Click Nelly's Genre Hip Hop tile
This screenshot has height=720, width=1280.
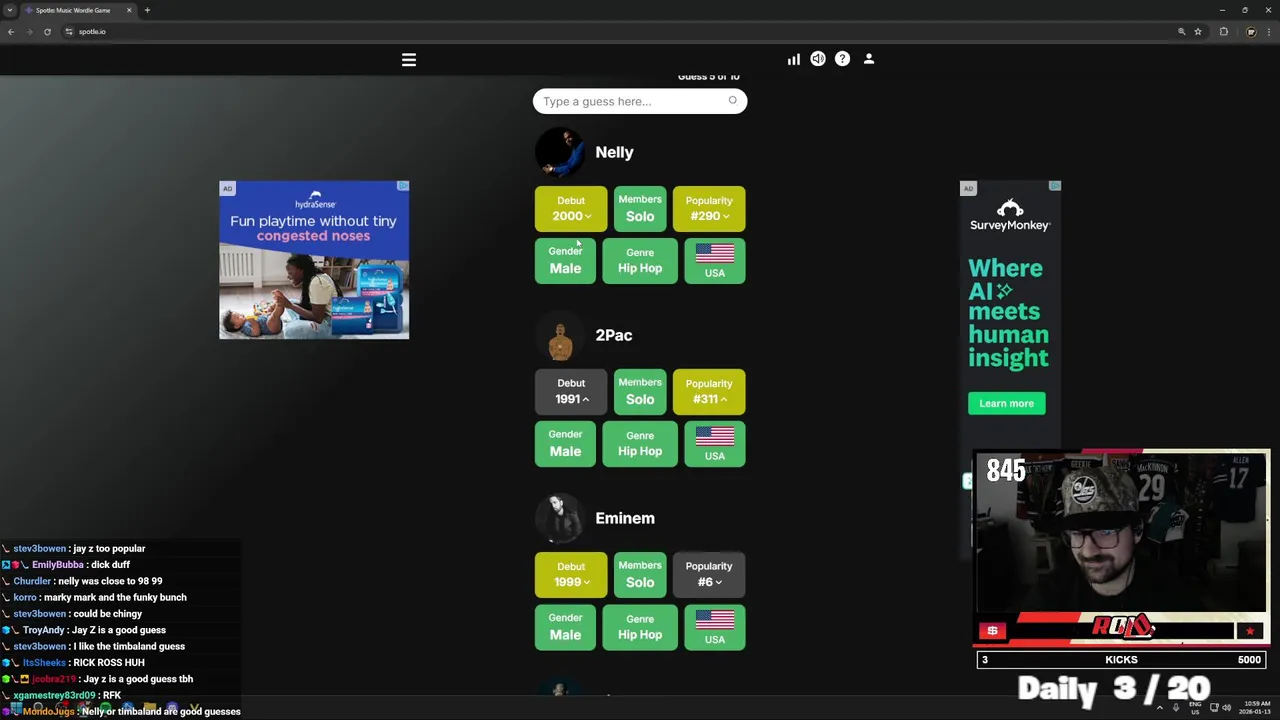(640, 261)
